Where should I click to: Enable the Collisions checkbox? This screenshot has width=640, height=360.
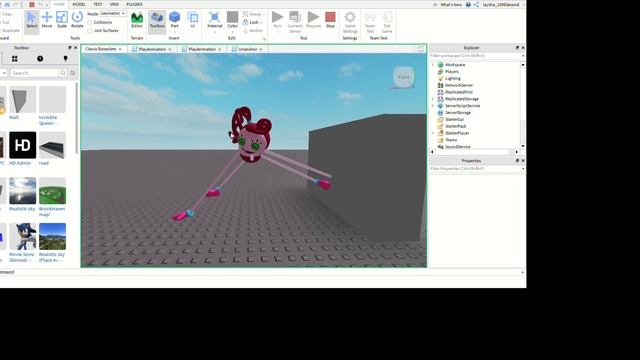[90, 22]
